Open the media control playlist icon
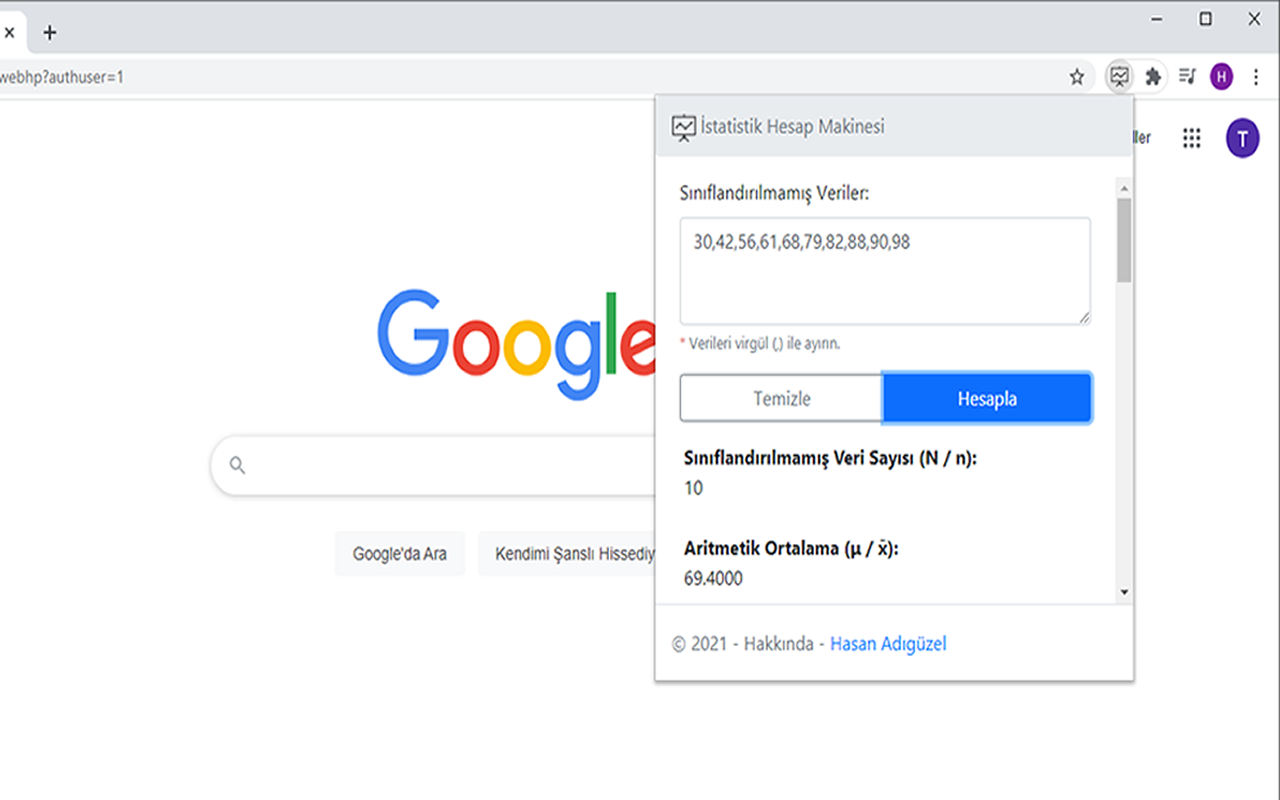This screenshot has height=800, width=1280. [x=1187, y=76]
